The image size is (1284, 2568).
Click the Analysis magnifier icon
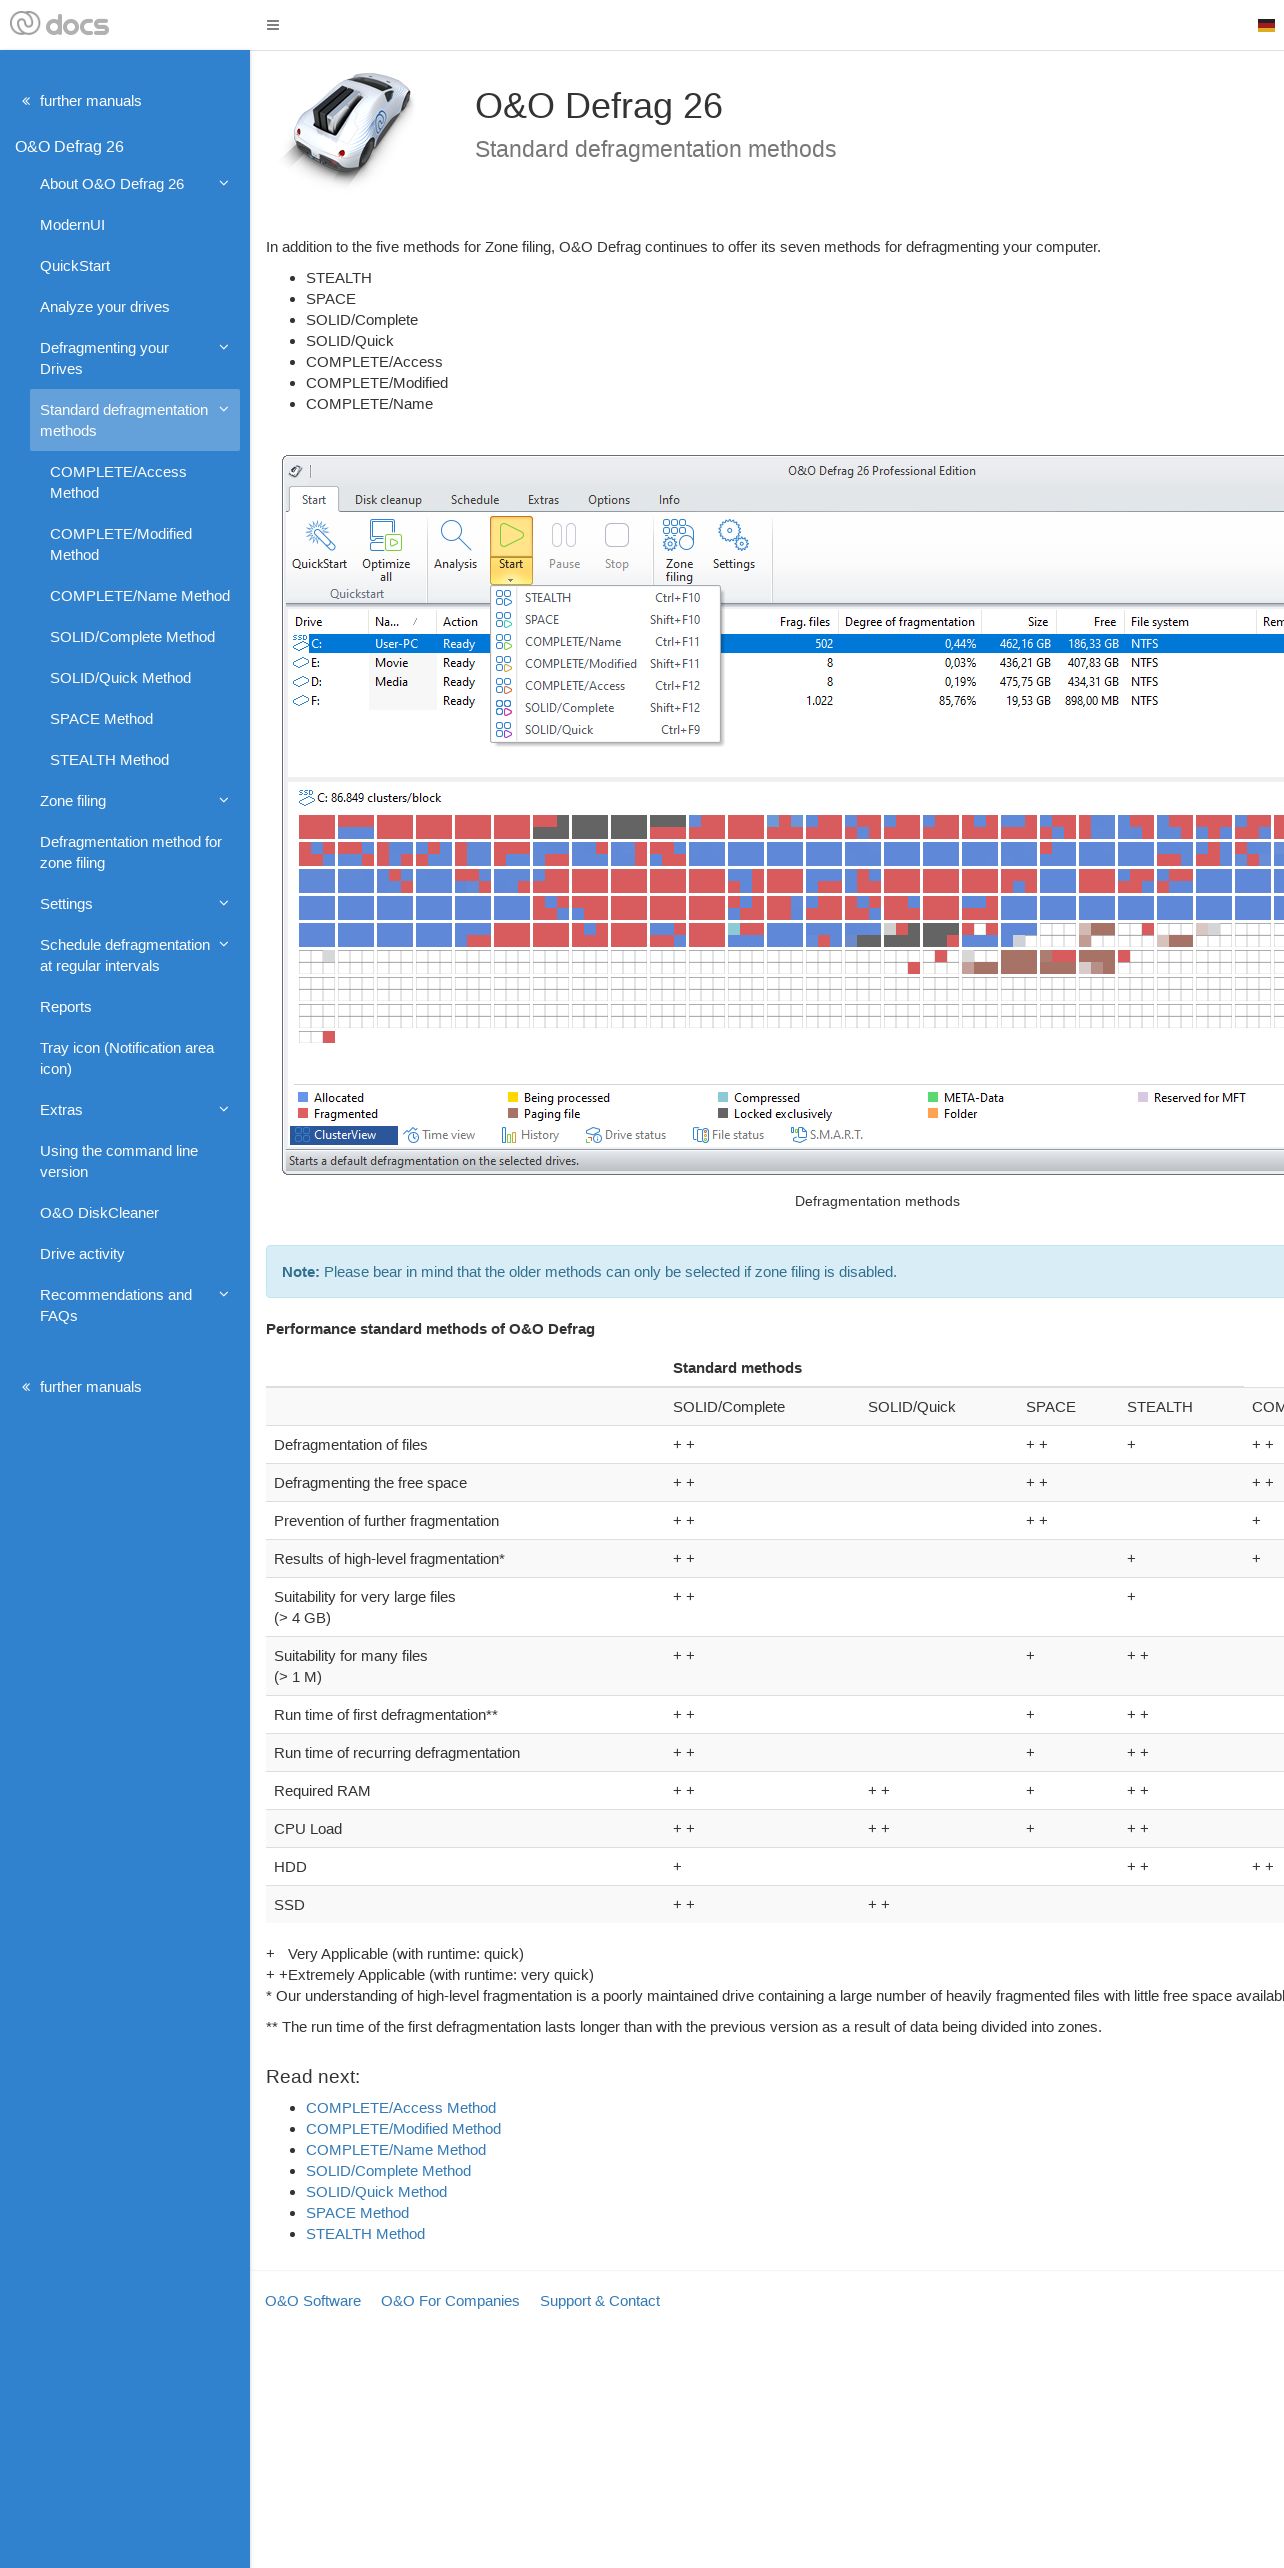click(455, 535)
